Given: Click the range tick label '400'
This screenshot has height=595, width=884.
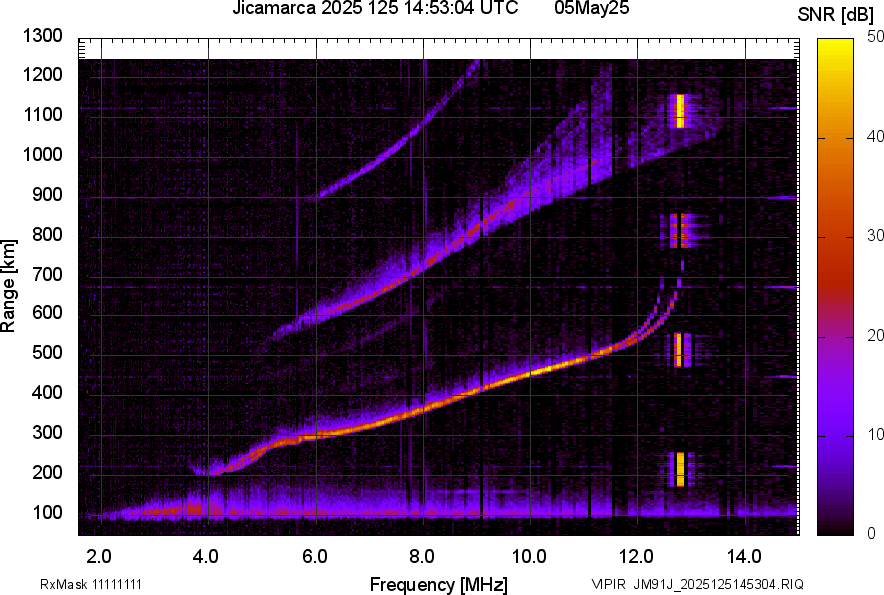Looking at the screenshot, I should (47, 392).
